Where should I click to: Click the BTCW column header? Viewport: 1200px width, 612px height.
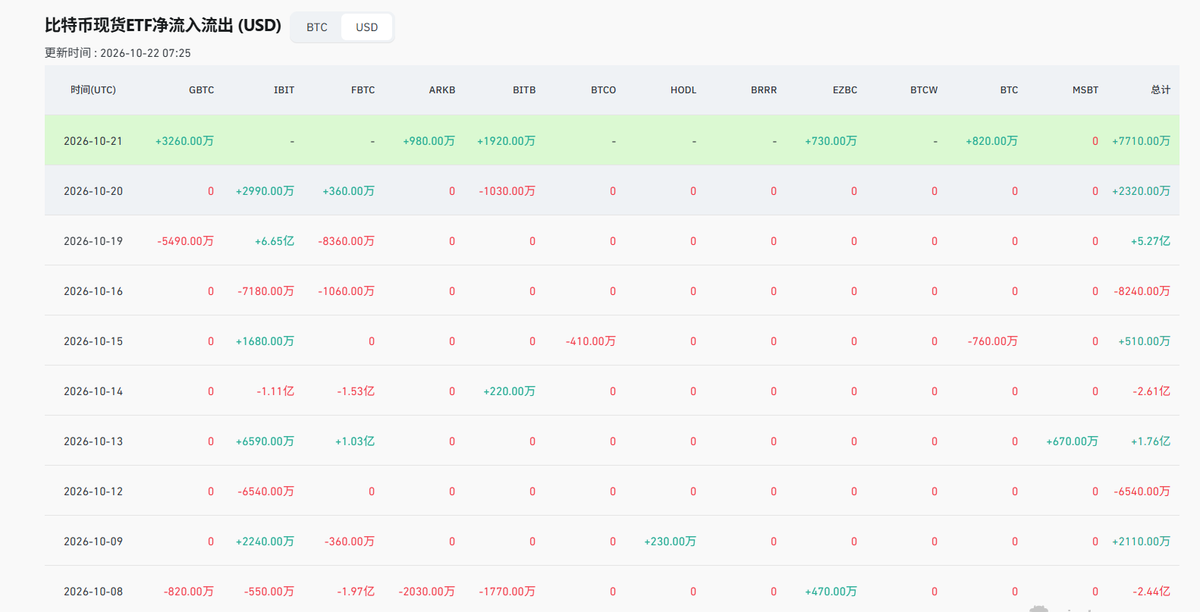pyautogui.click(x=924, y=90)
